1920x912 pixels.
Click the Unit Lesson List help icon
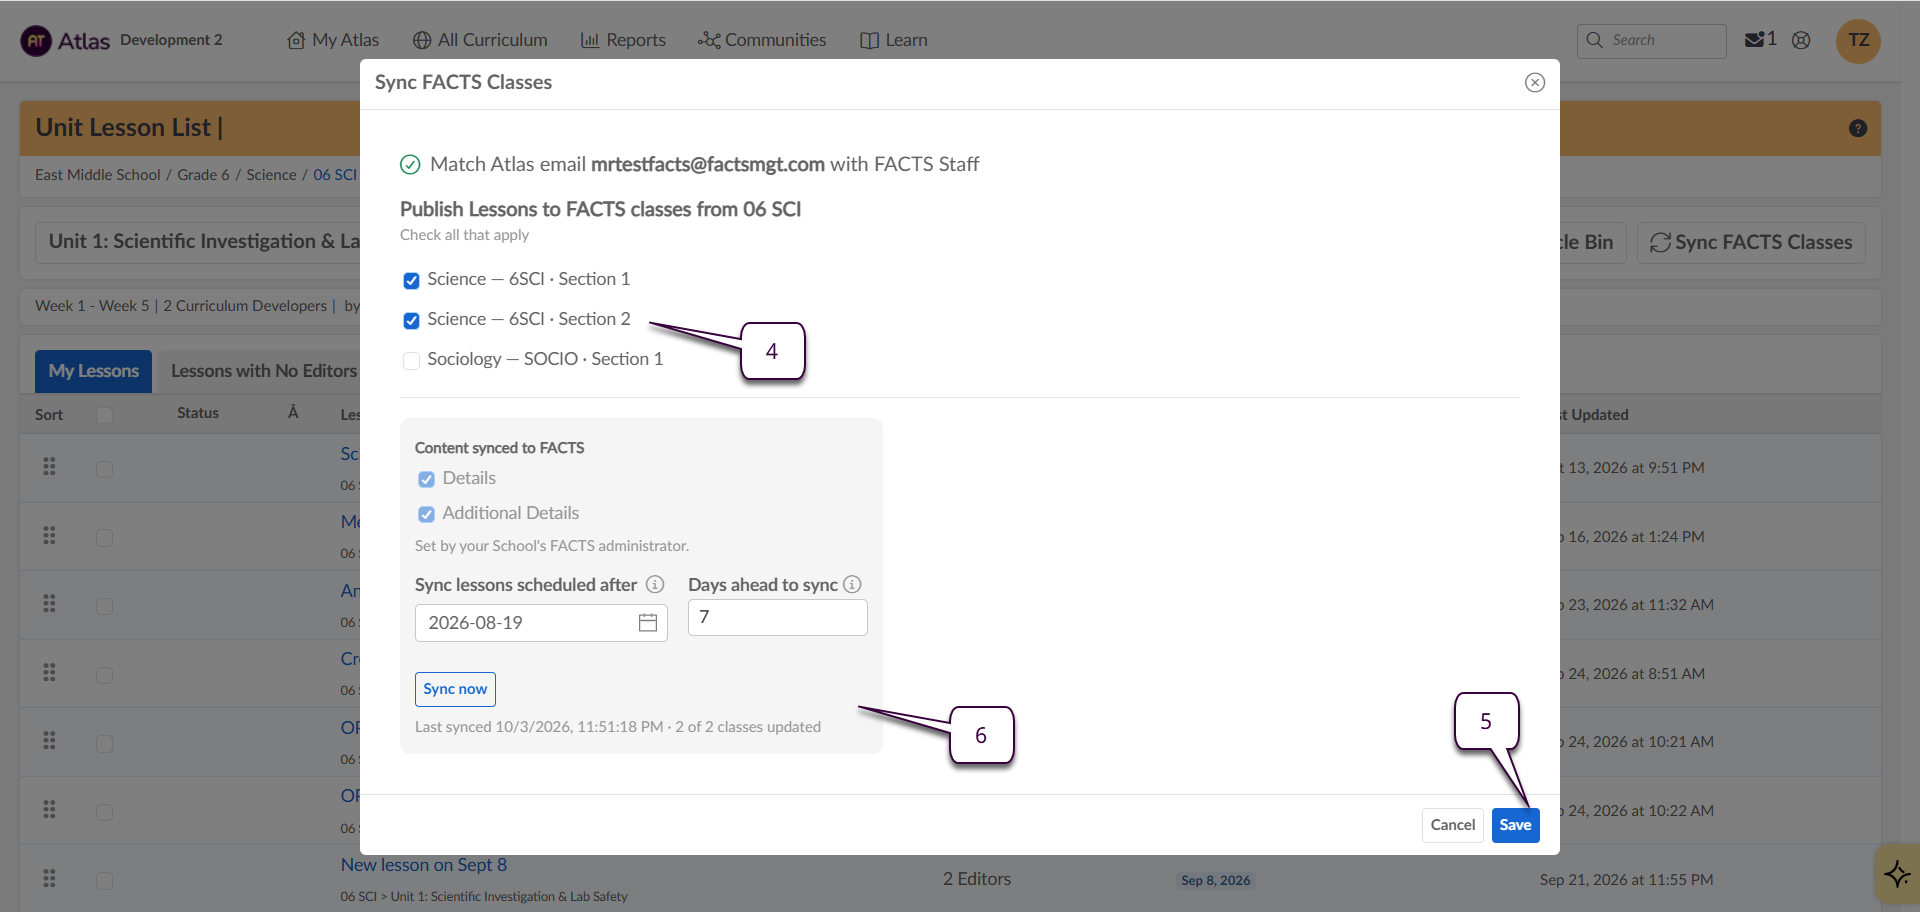tap(1858, 128)
